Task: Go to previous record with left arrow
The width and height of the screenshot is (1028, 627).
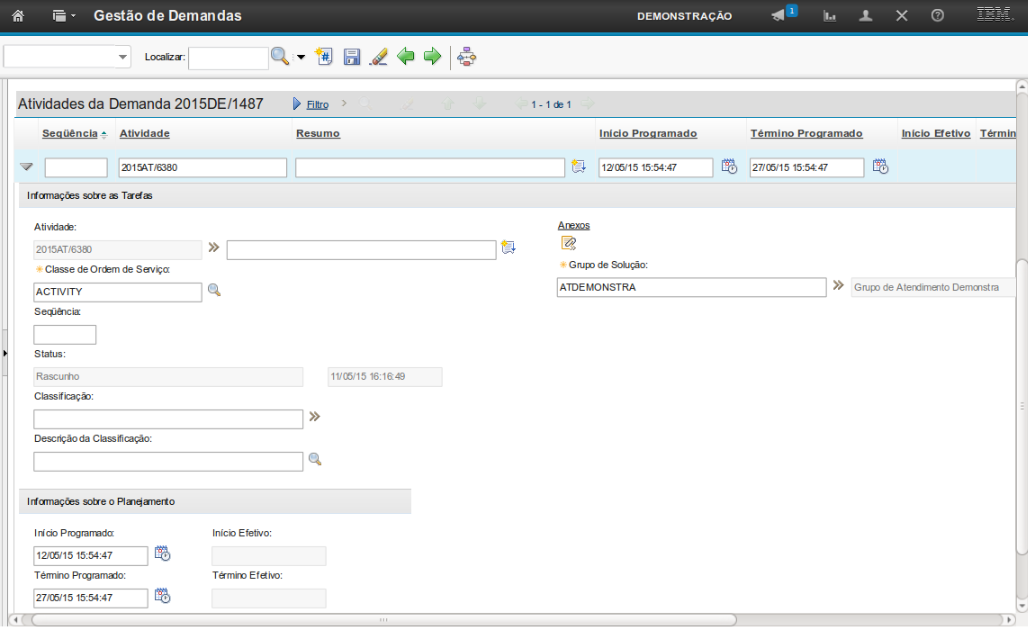Action: pos(406,57)
